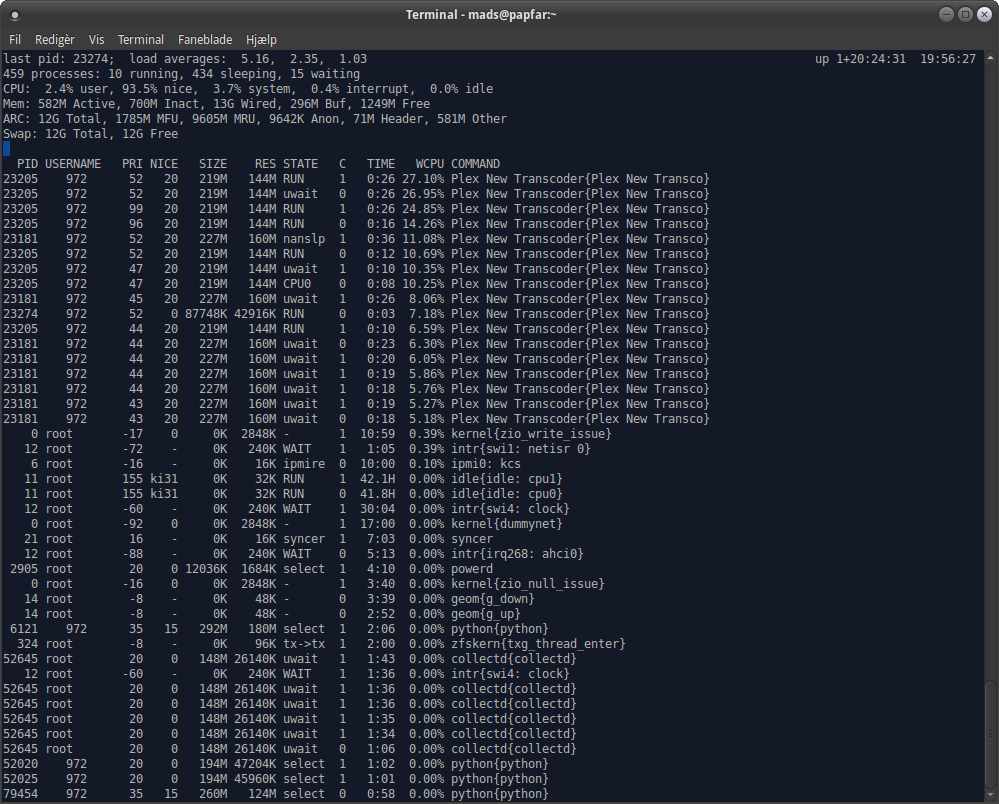Click the SIZE column header
Screen dimensions: 999x804
[213, 164]
